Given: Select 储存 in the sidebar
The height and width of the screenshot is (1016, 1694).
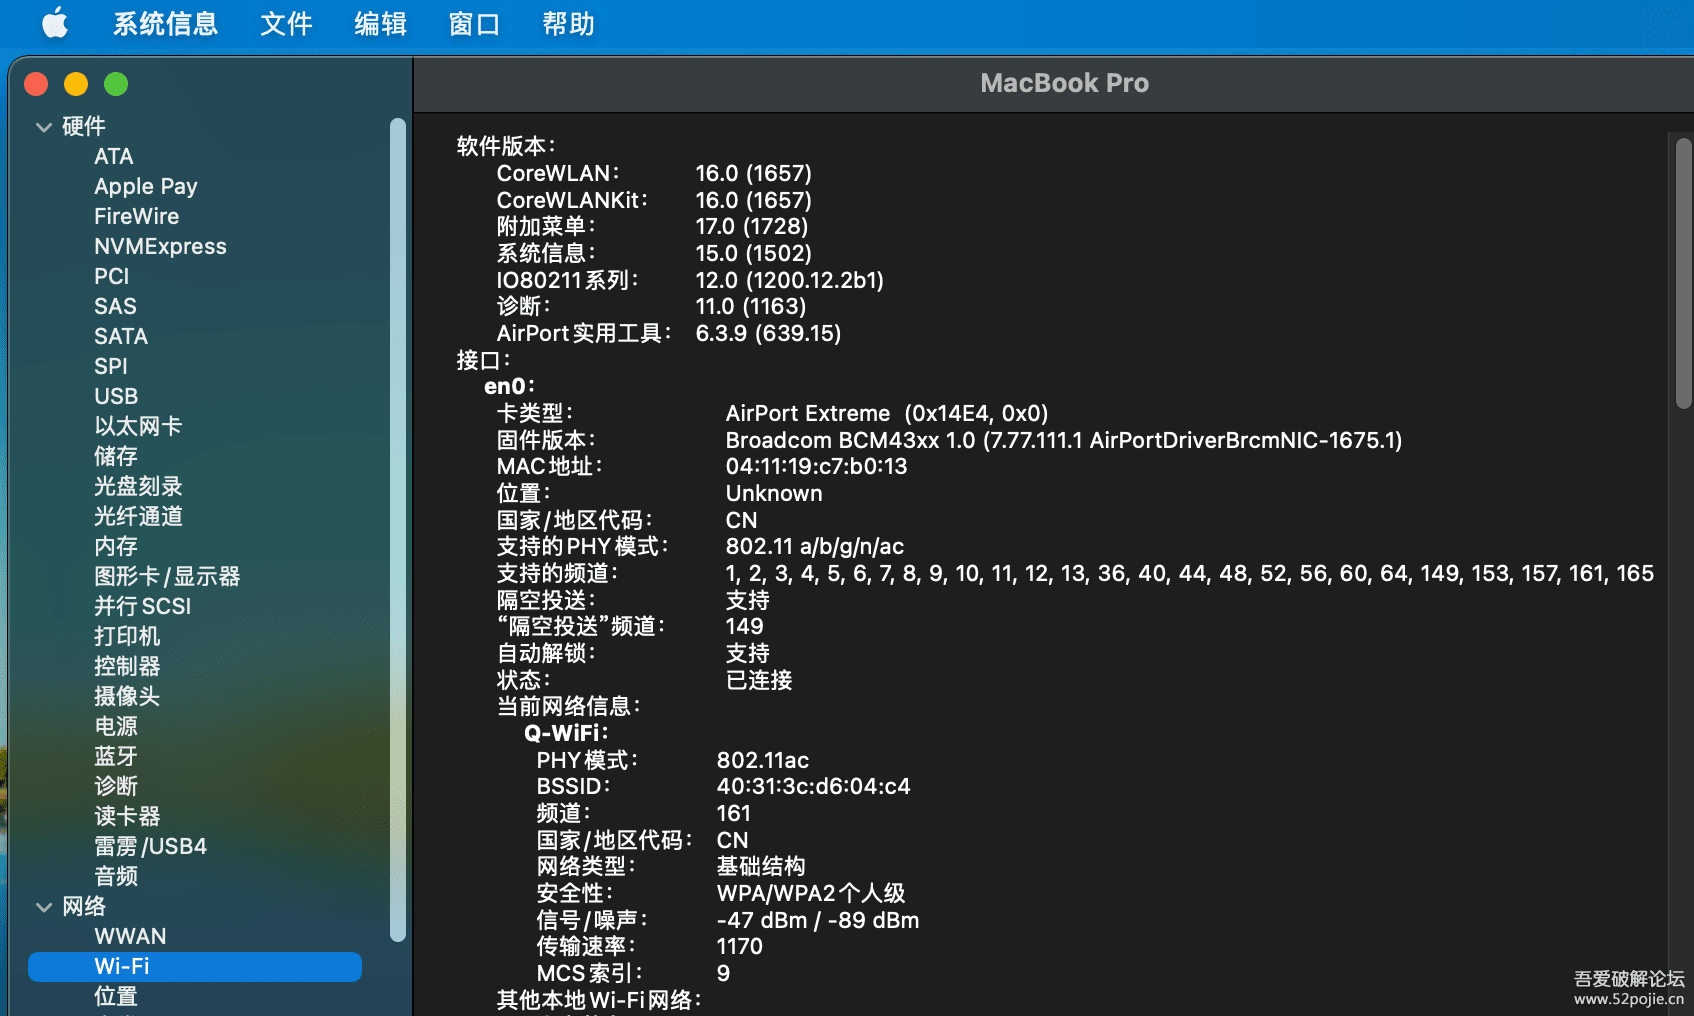Looking at the screenshot, I should click(x=116, y=457).
